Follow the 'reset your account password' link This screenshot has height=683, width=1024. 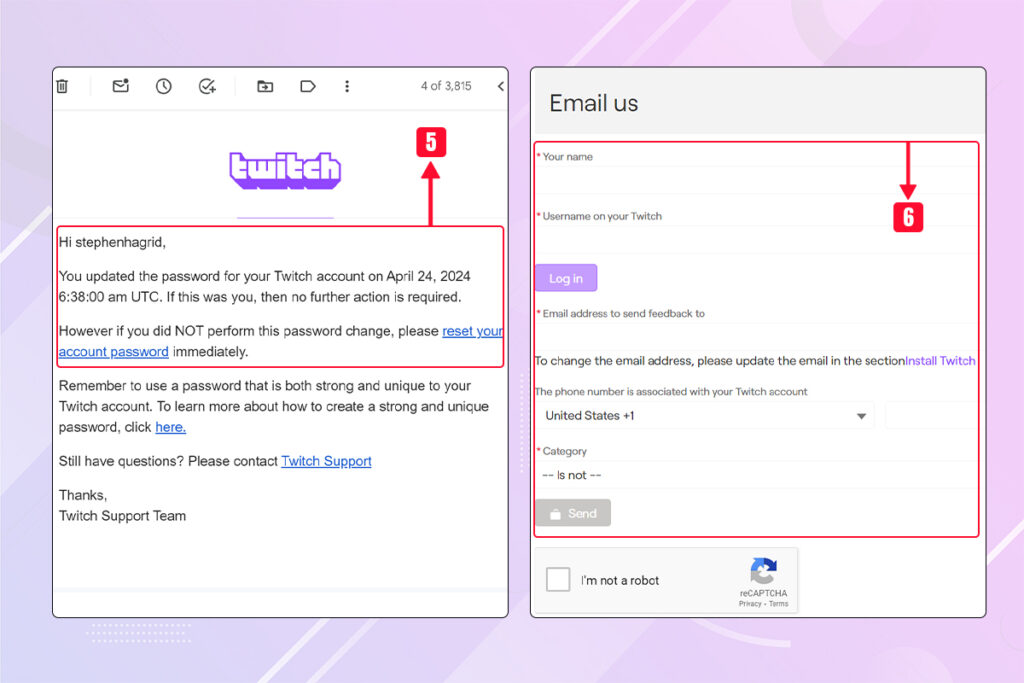coord(471,331)
